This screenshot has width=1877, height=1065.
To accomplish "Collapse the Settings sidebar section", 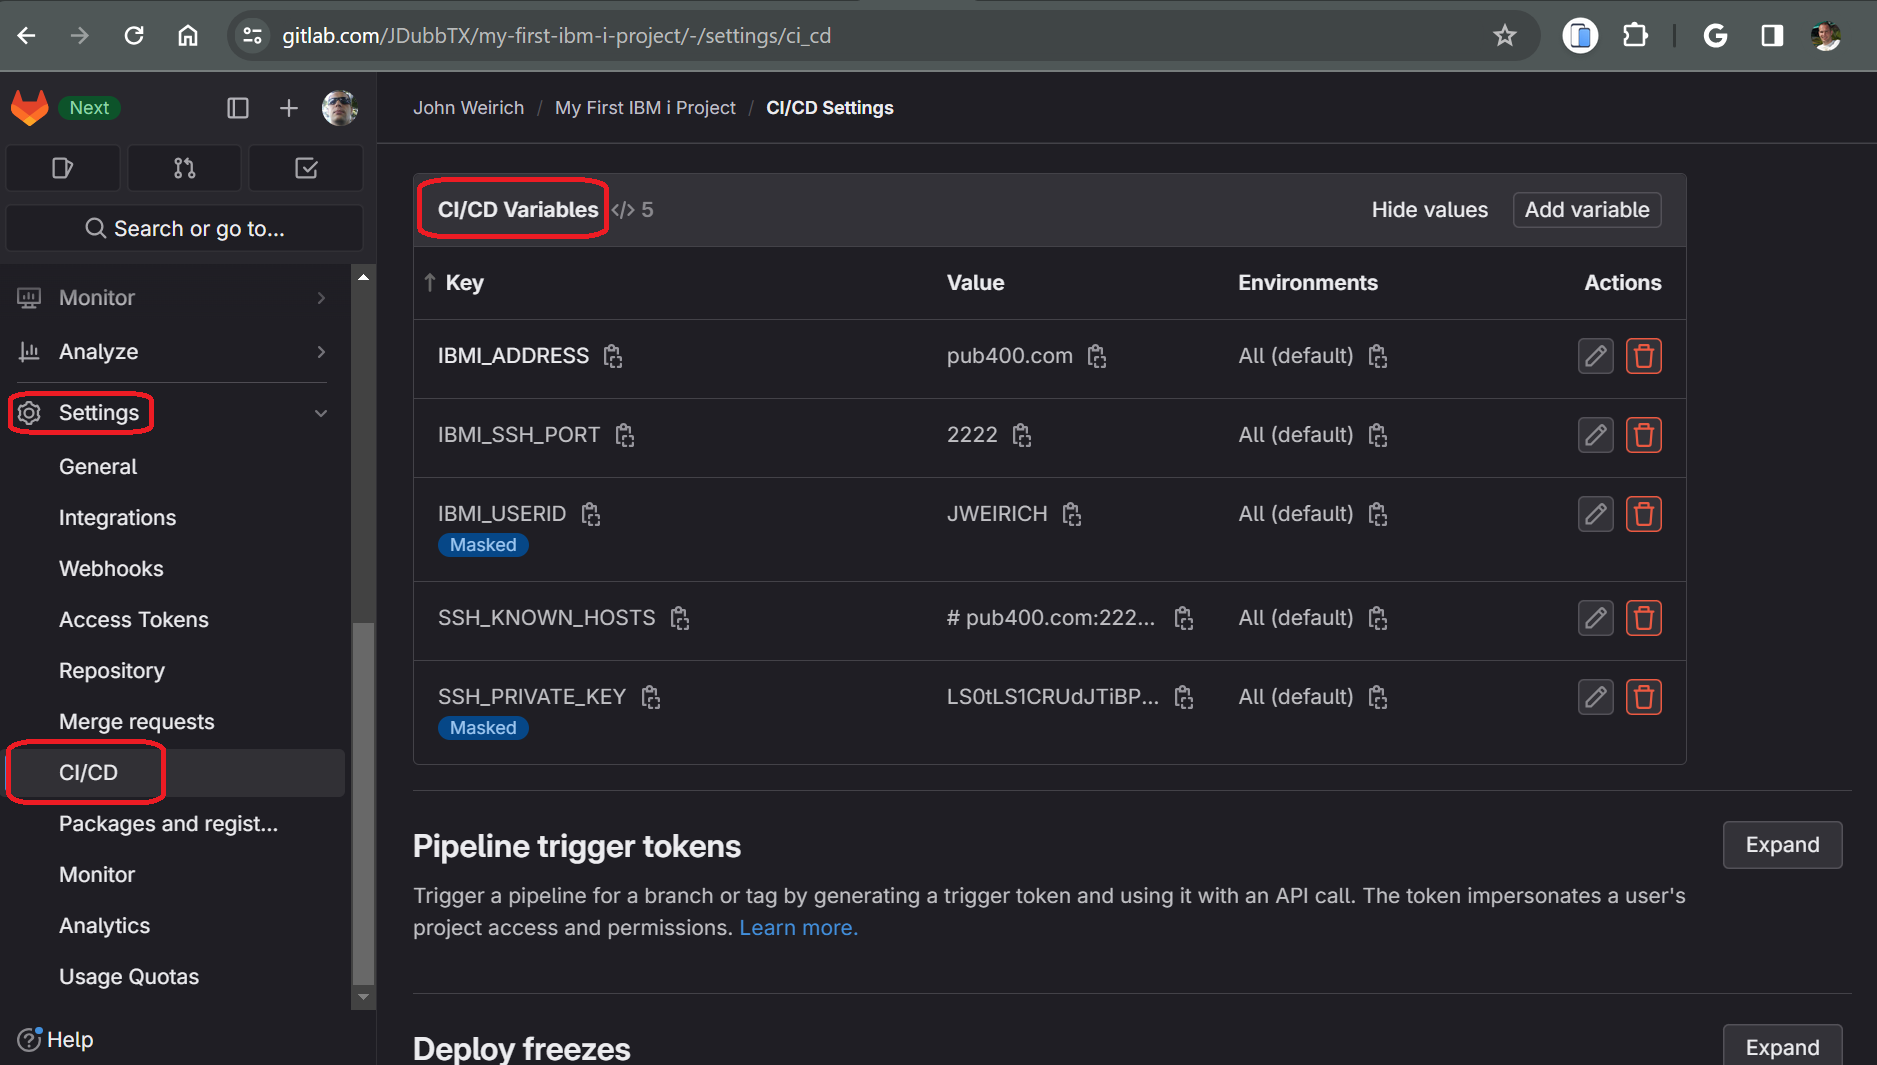I will click(172, 413).
